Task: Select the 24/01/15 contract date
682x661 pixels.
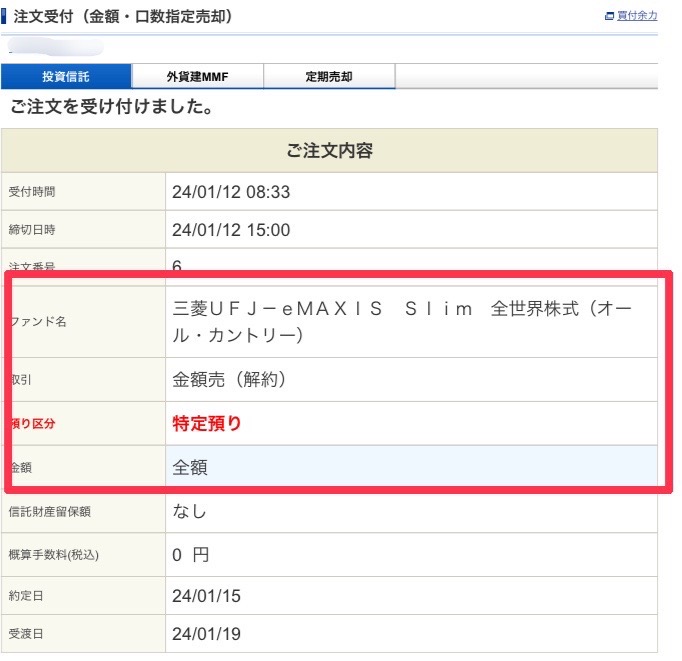Action: click(206, 596)
